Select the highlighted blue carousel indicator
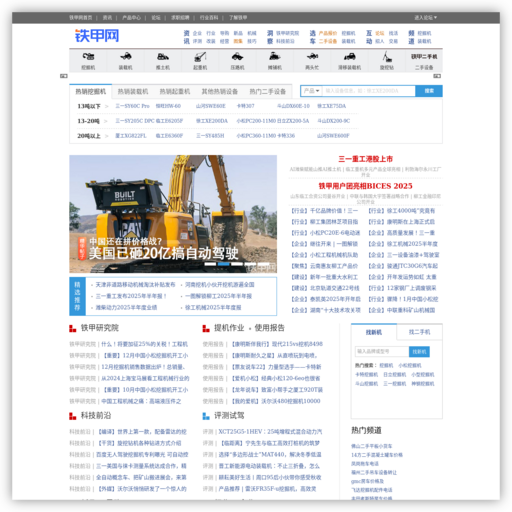 click(224, 264)
